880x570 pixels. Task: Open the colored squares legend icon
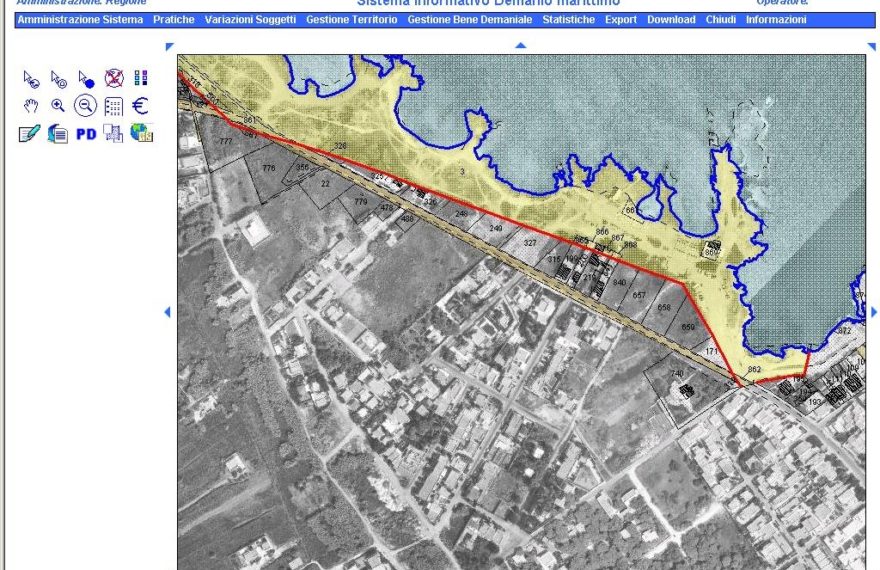coord(141,78)
